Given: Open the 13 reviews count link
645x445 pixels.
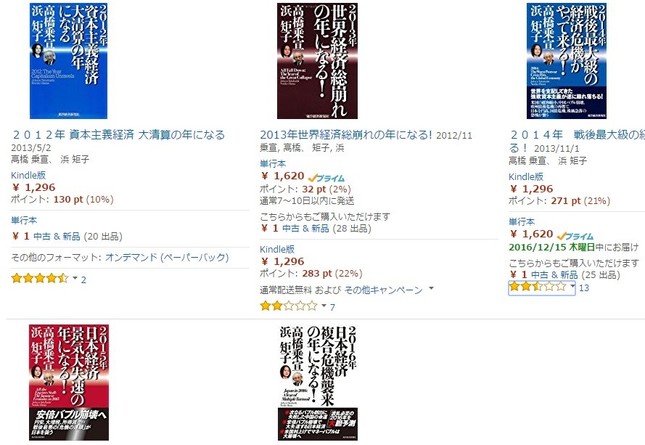Looking at the screenshot, I should point(584,288).
